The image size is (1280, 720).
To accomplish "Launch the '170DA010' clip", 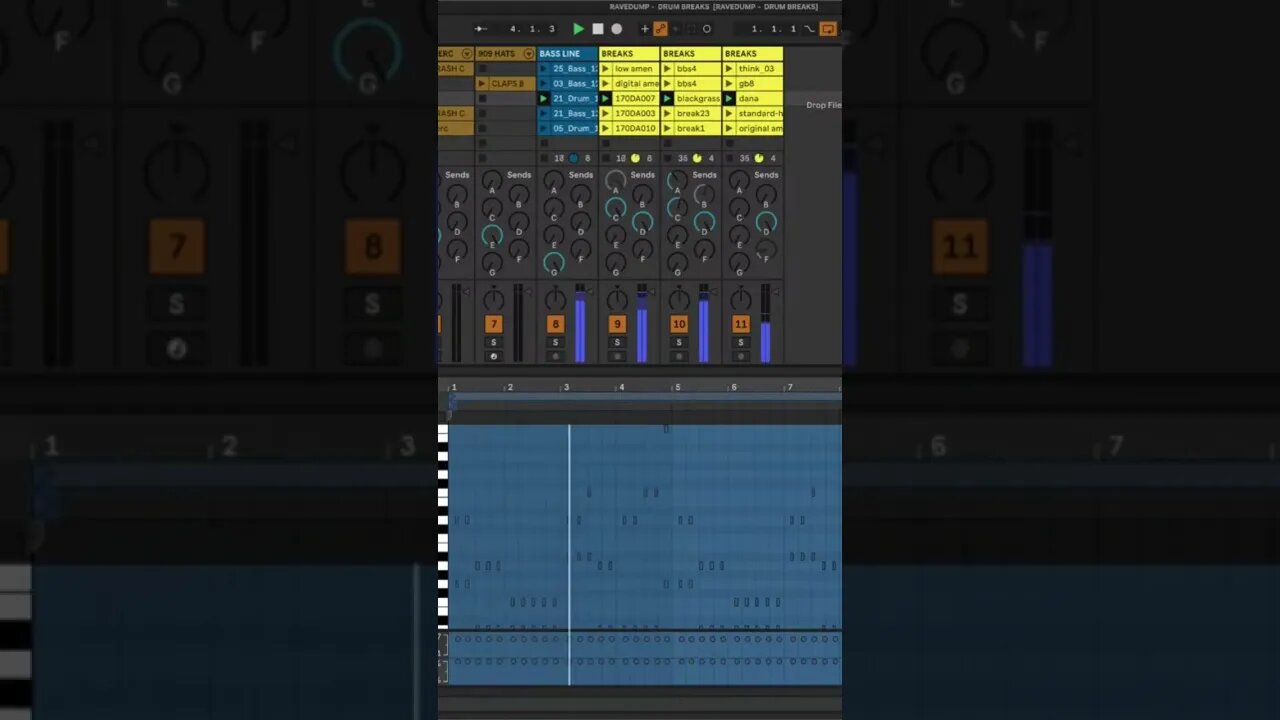I will (605, 128).
